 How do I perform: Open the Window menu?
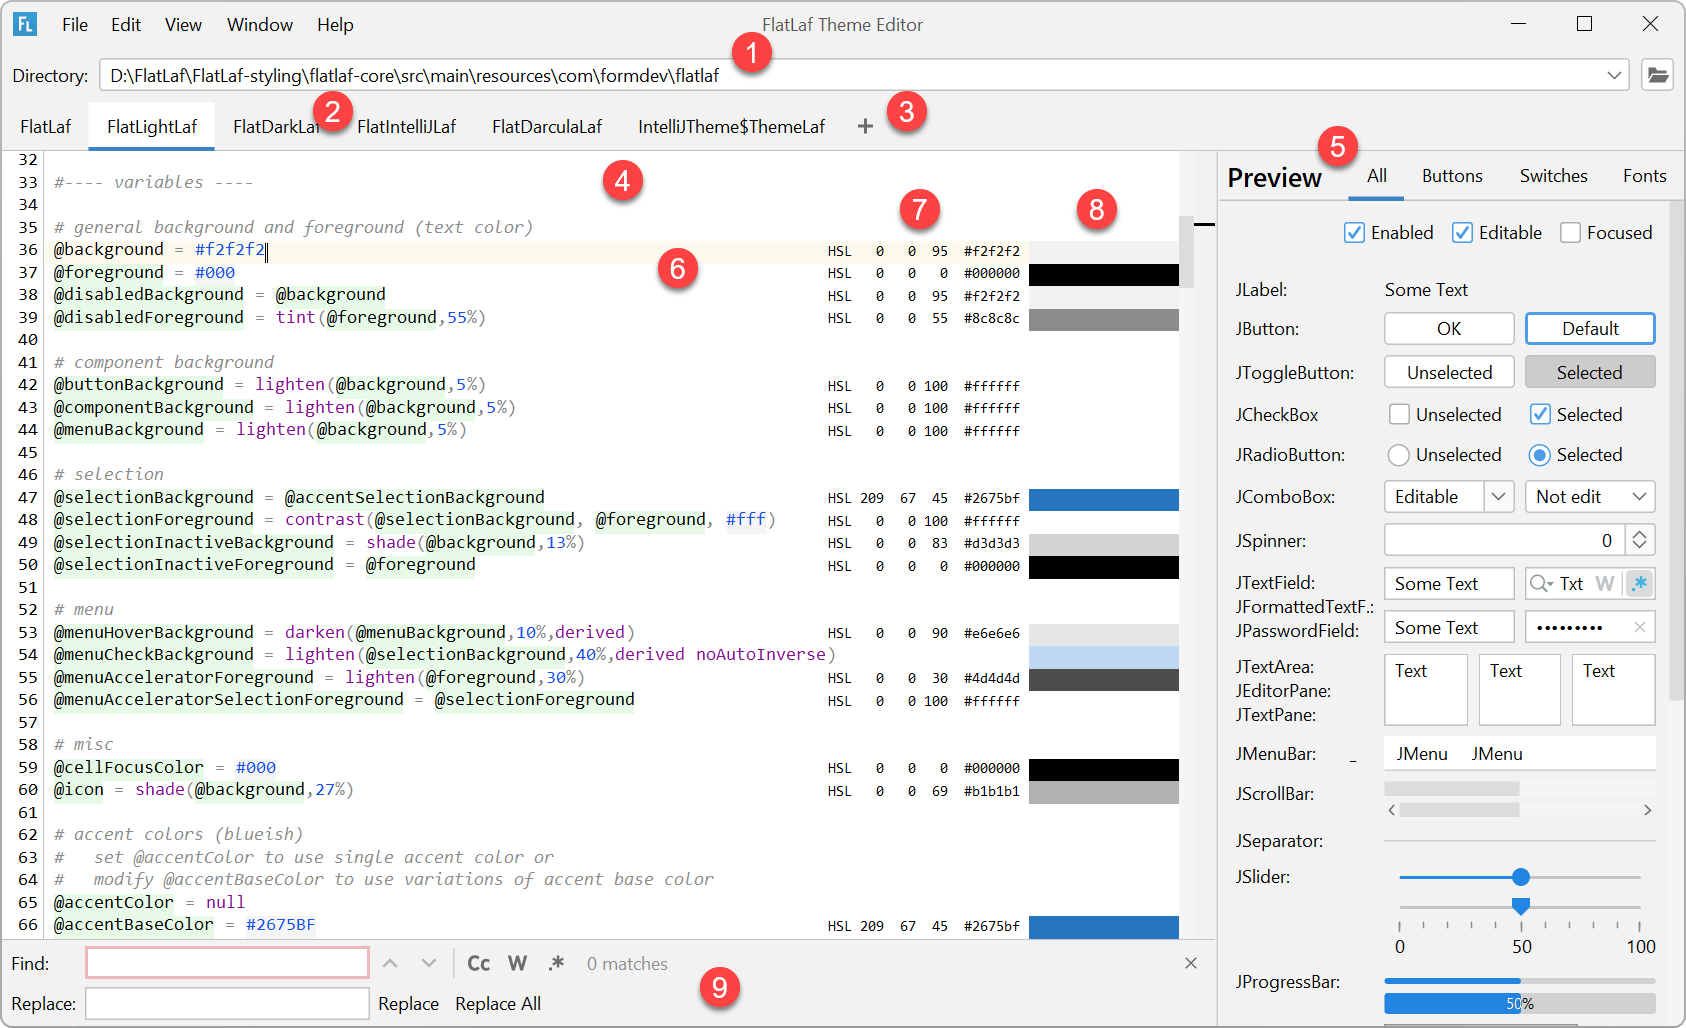point(260,25)
